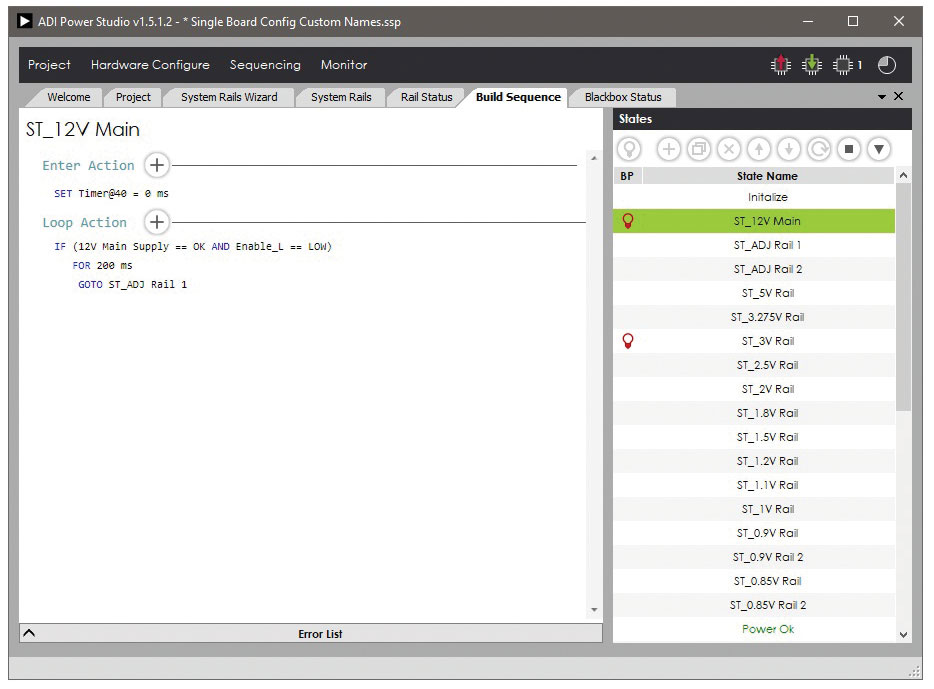Viewport: 934px width, 689px height.
Task: Click the square stop icon in States toolbar
Action: 849,149
